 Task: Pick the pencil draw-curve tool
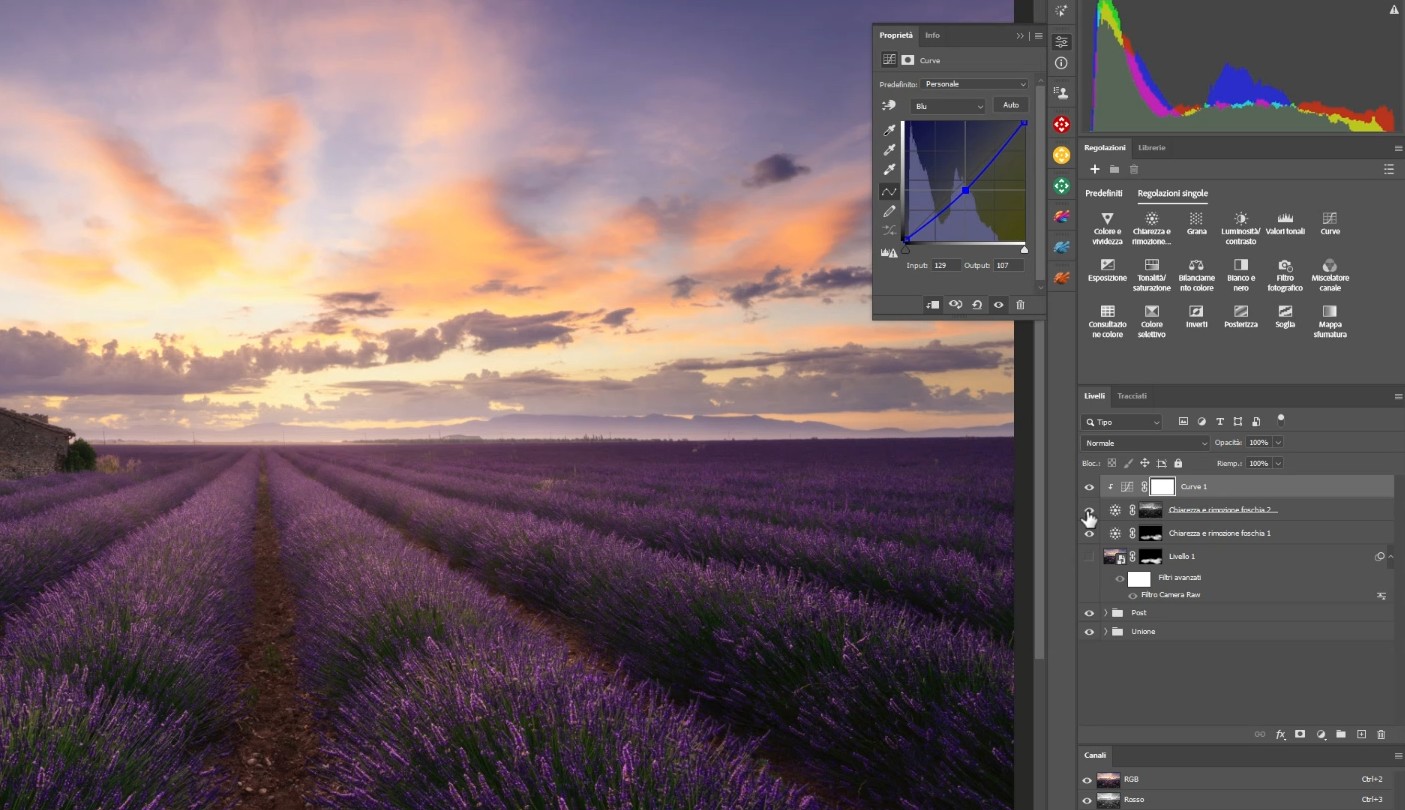tap(888, 211)
